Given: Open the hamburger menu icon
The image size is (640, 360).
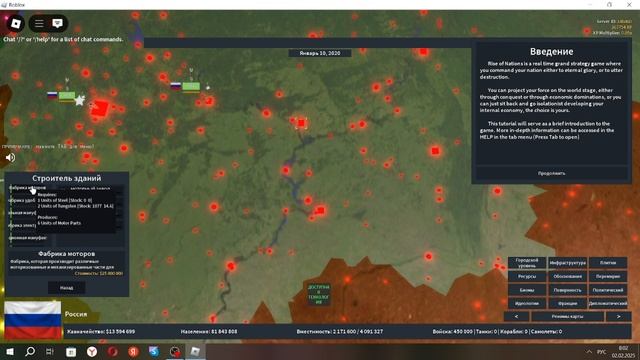Looking at the screenshot, I should (x=39, y=24).
